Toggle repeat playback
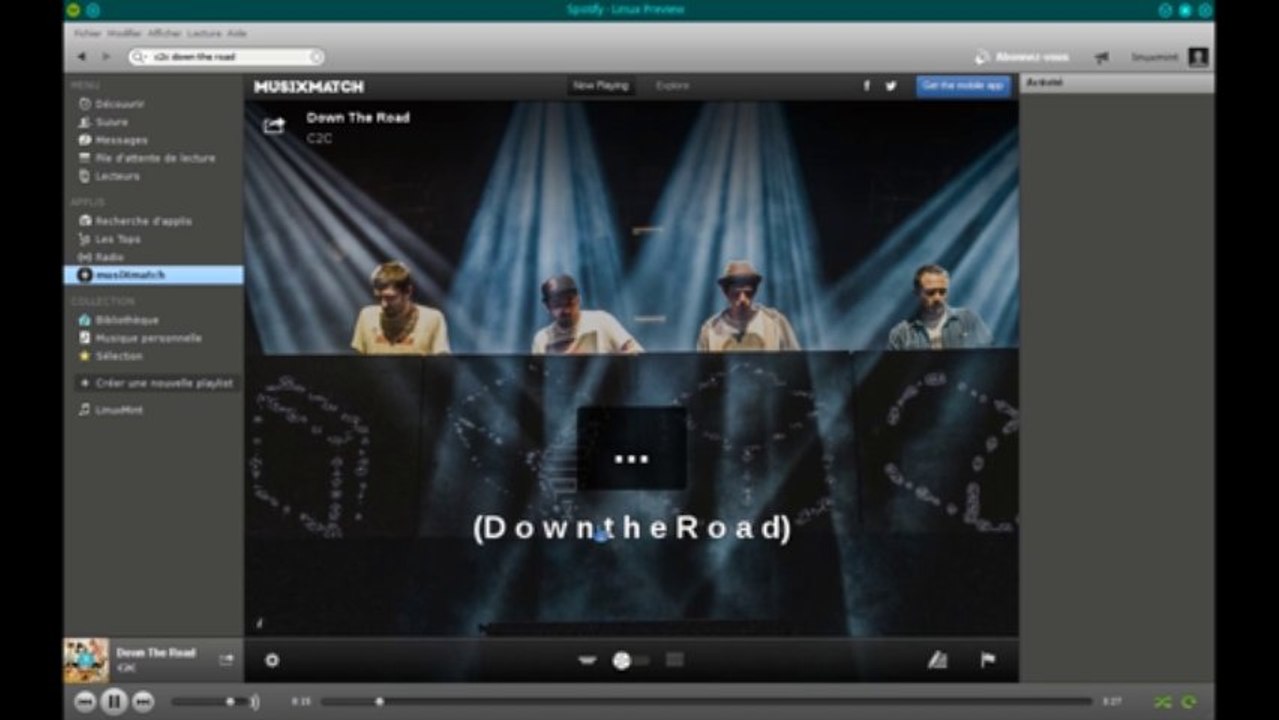Screen dimensions: 1279x720 tap(1189, 702)
